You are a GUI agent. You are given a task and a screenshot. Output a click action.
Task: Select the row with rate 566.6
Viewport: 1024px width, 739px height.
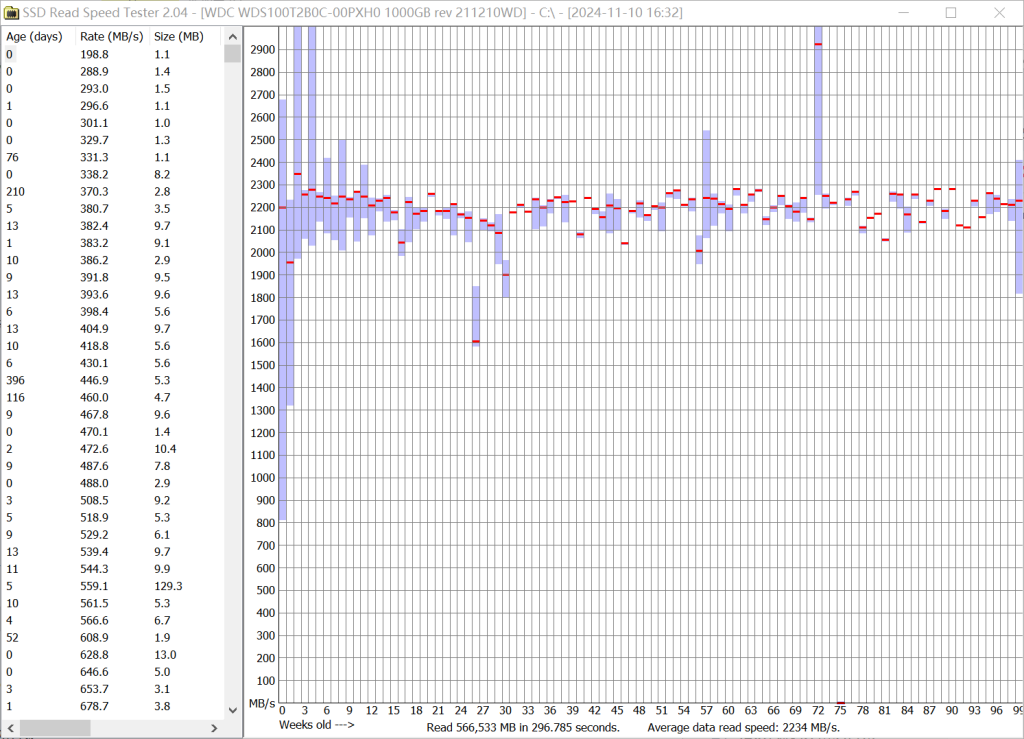113,620
